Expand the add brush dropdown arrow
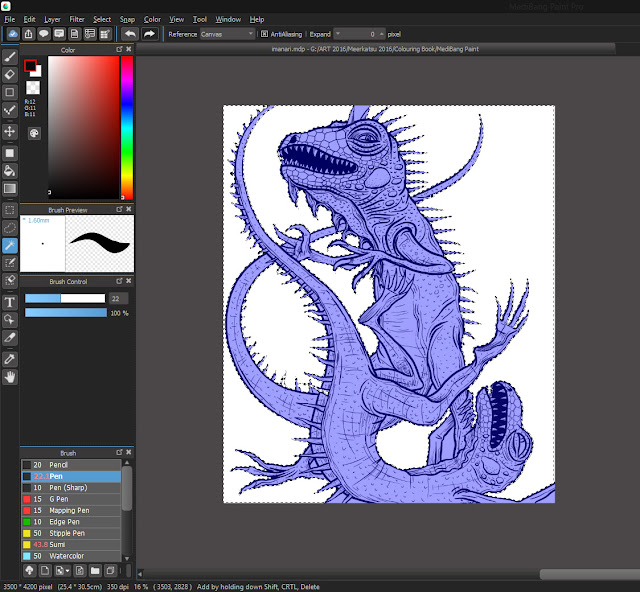This screenshot has width=640, height=592. coord(69,573)
